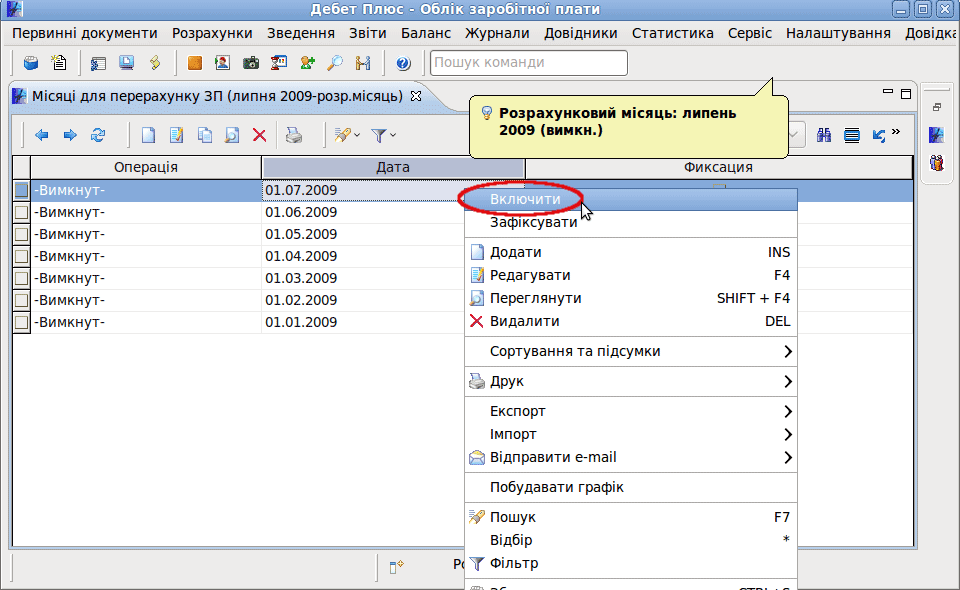Click the copy record icon in panel toolbar

(204, 135)
